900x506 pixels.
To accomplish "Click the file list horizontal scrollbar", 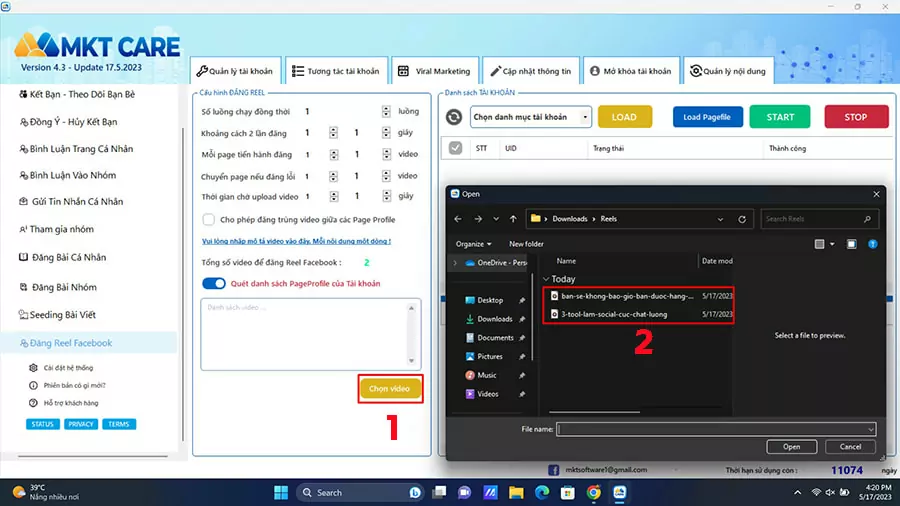I will [x=594, y=412].
